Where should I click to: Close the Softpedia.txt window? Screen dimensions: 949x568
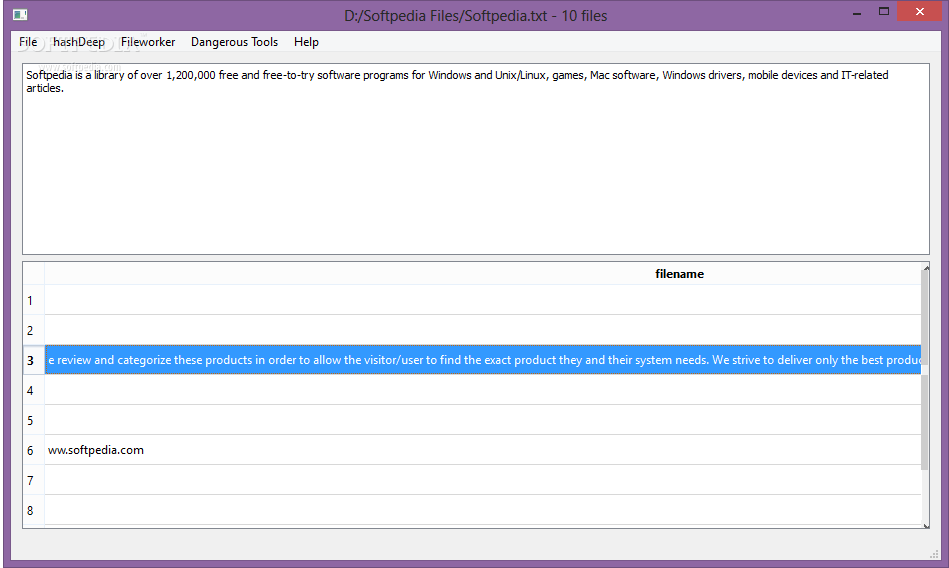click(919, 12)
